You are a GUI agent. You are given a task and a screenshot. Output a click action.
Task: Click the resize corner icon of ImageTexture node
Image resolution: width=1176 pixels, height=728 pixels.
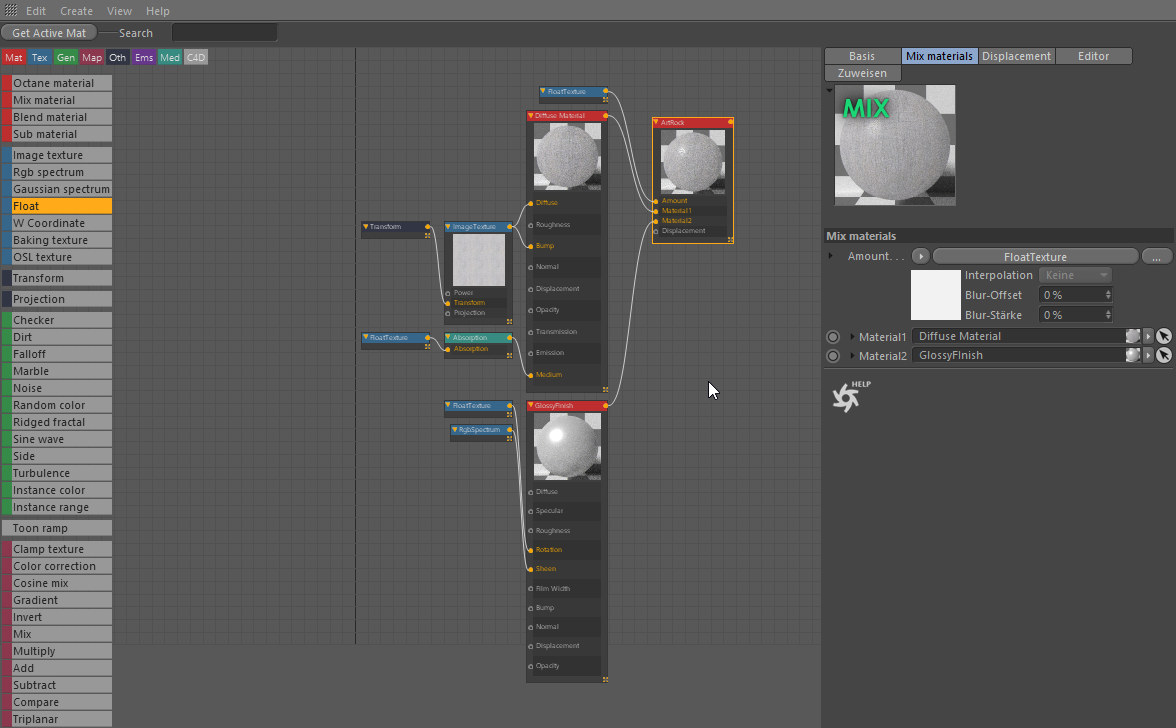pos(509,321)
